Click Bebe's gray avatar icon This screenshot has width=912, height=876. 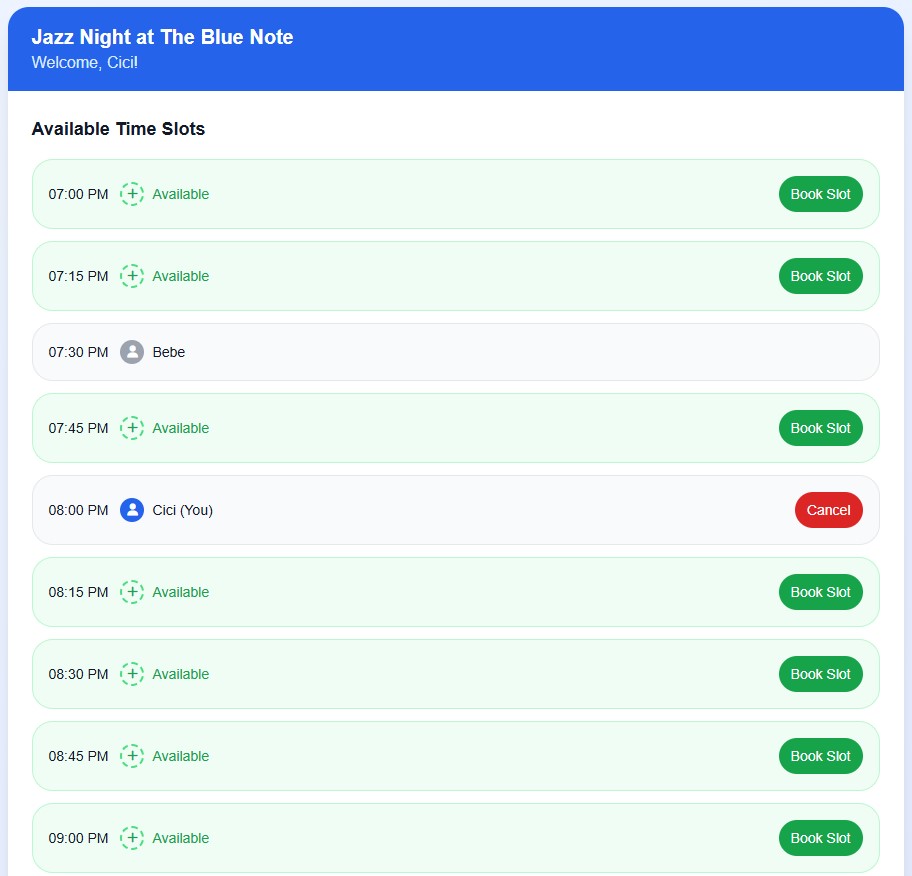132,352
